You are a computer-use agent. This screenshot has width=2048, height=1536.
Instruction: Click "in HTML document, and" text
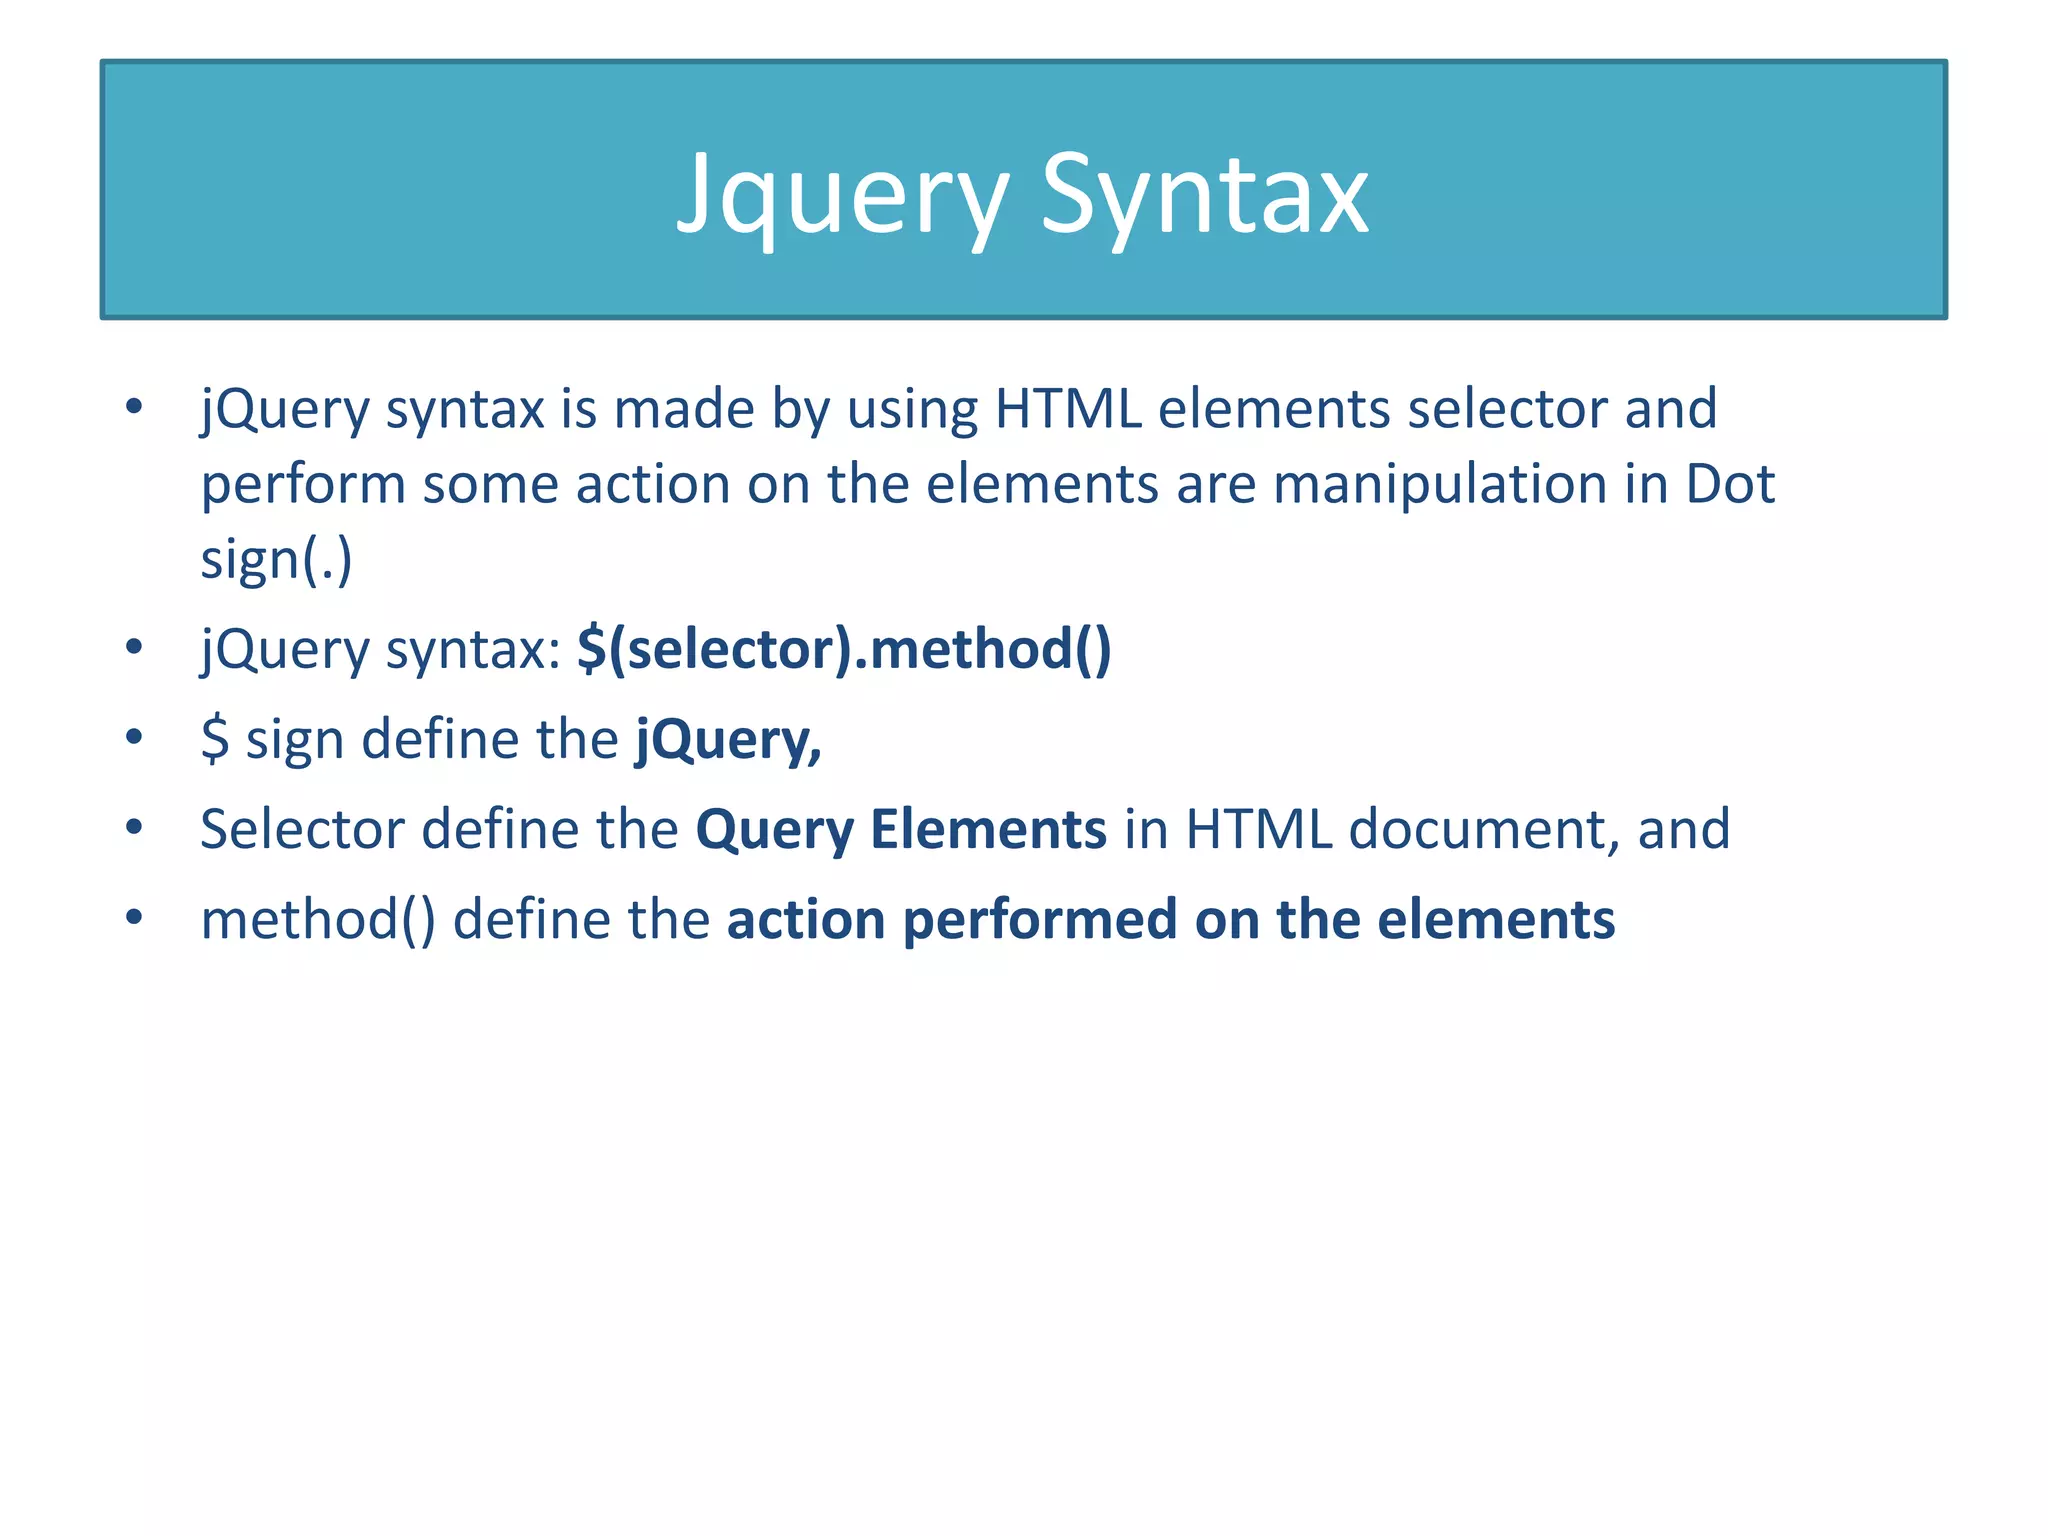(x=1427, y=830)
